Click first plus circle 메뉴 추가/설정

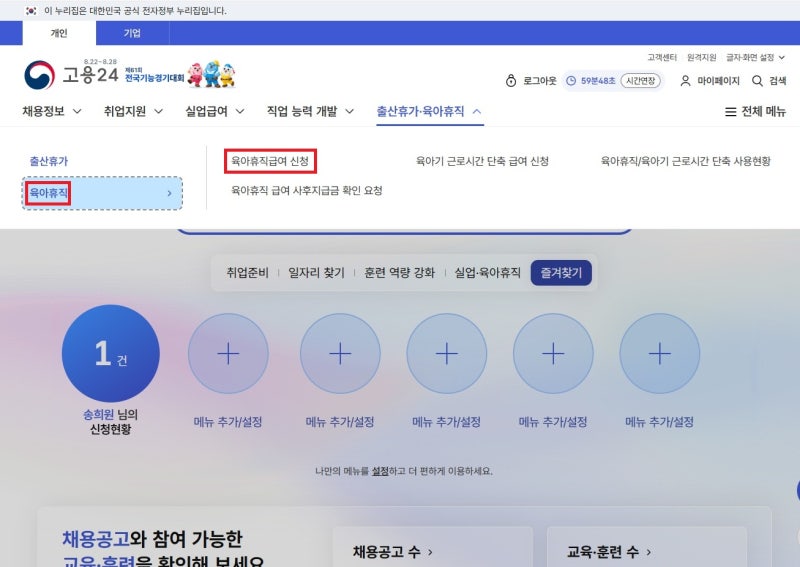click(228, 354)
